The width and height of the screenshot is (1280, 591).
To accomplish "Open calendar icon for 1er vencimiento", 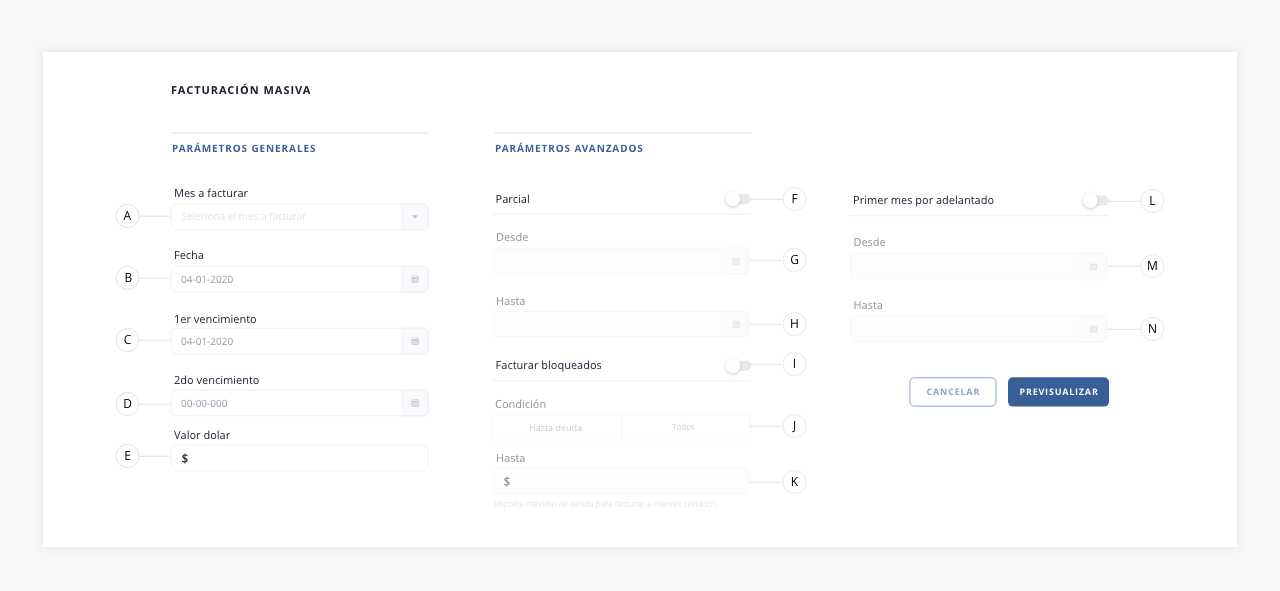I will [x=415, y=341].
